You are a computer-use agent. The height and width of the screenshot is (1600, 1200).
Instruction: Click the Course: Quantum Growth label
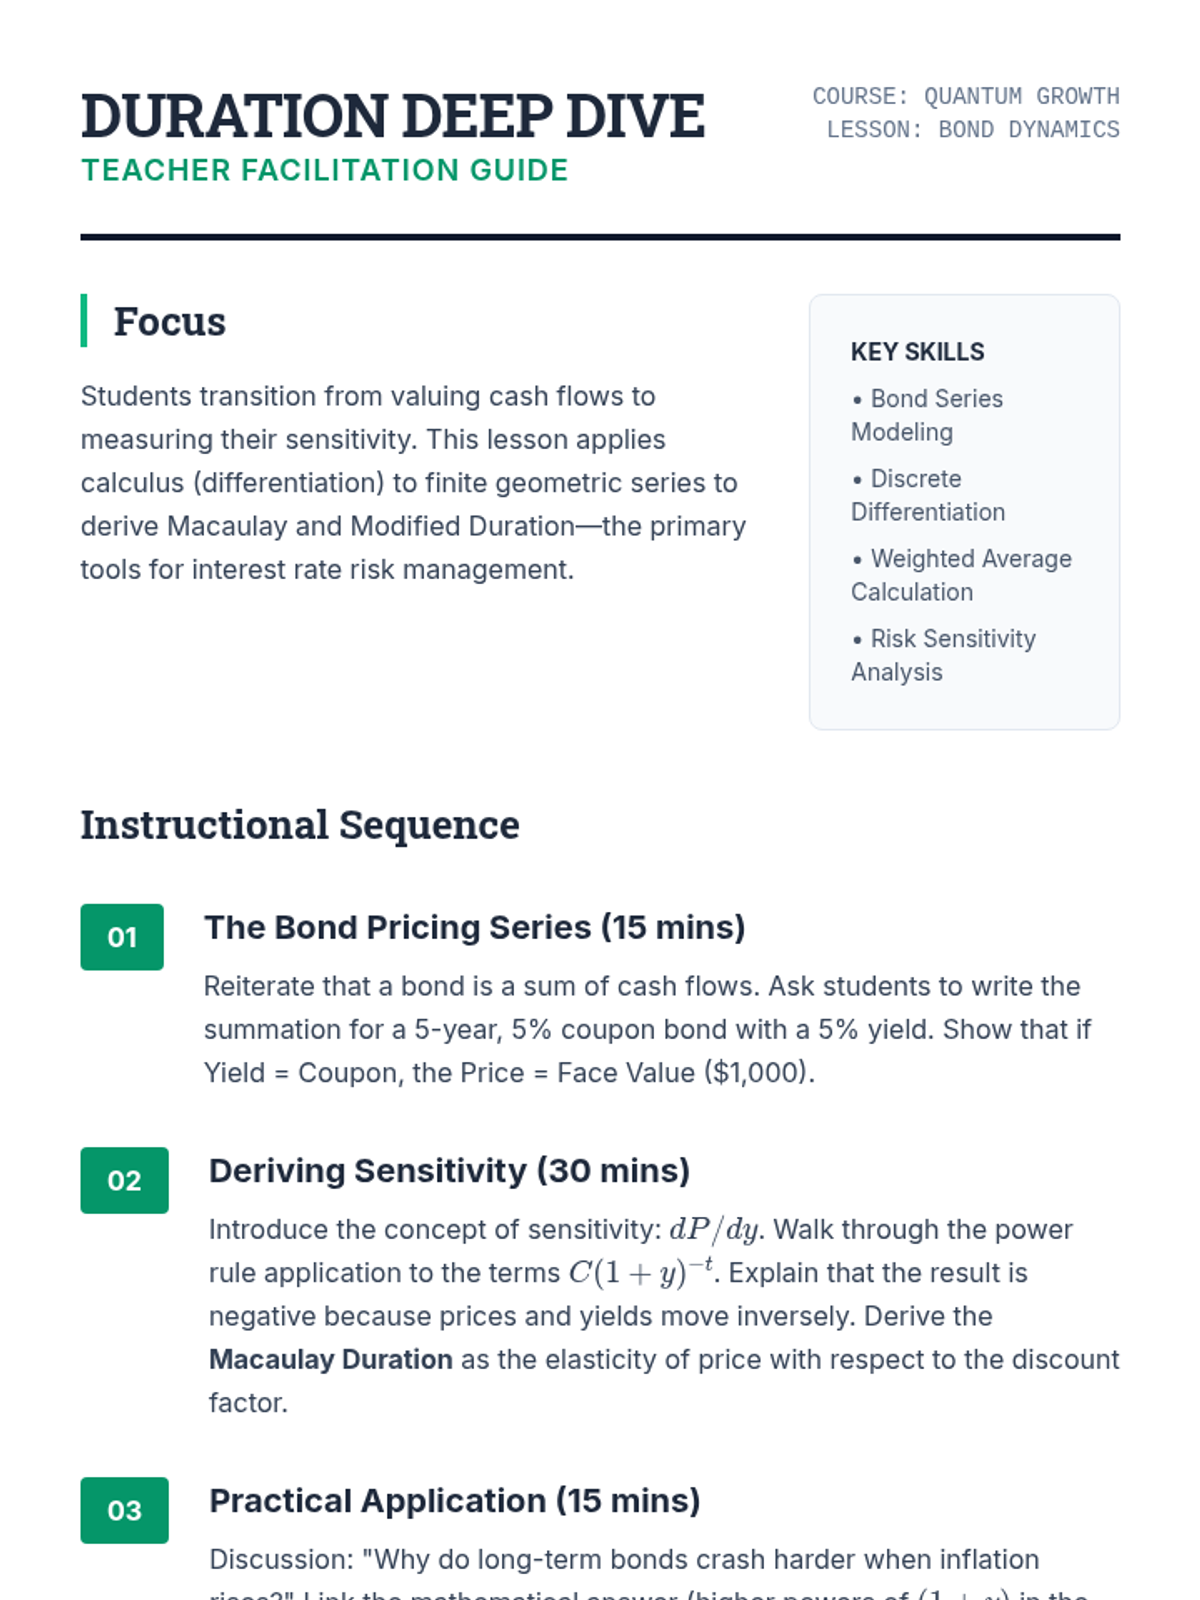click(x=965, y=96)
